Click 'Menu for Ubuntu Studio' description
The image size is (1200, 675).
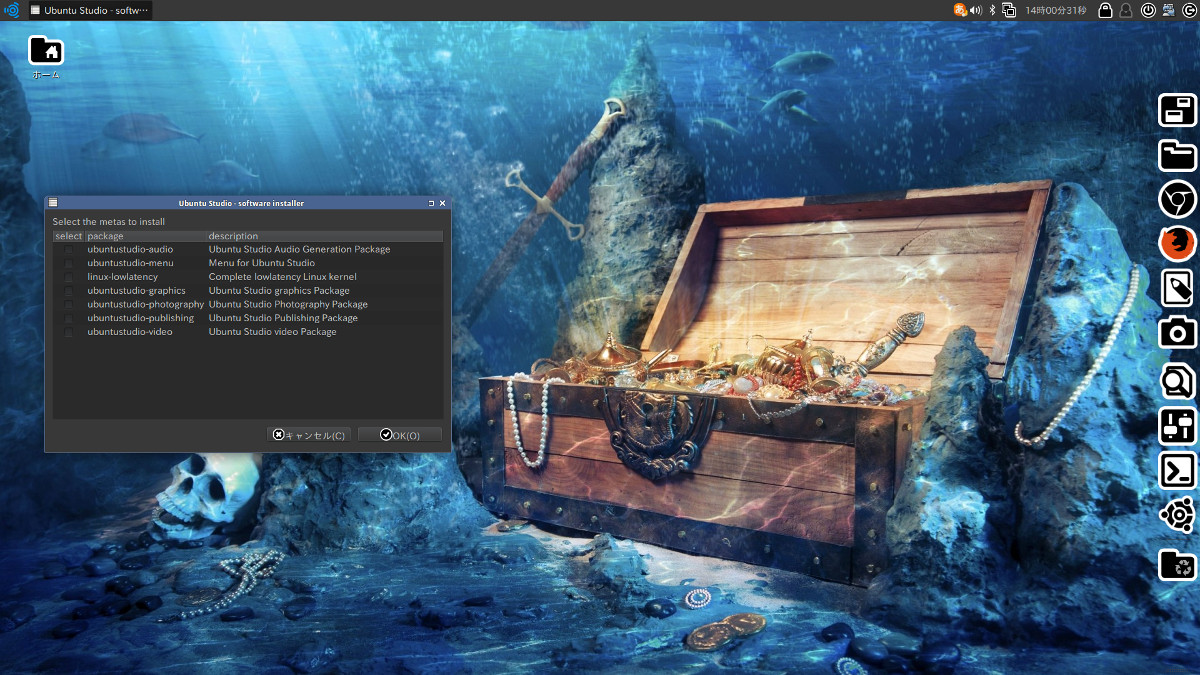(x=261, y=263)
